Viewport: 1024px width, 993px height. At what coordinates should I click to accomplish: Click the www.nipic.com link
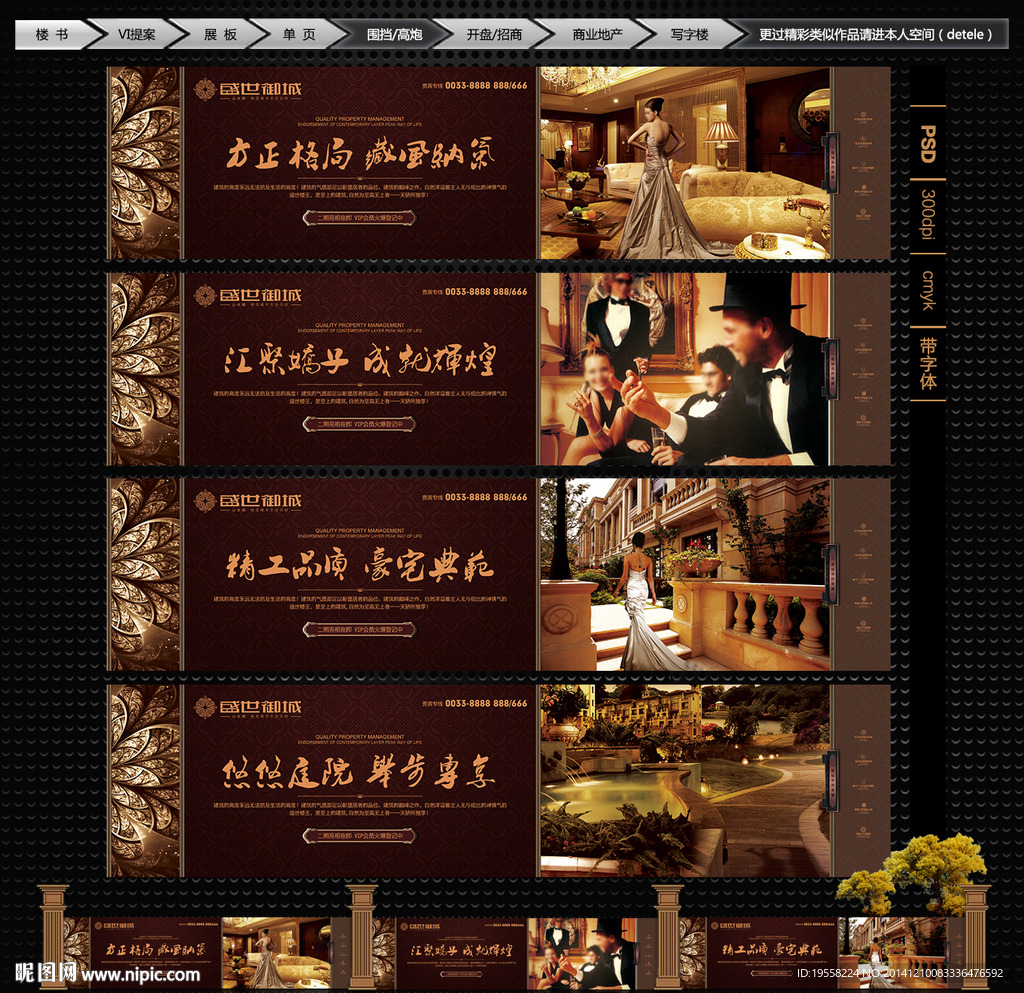coord(141,975)
